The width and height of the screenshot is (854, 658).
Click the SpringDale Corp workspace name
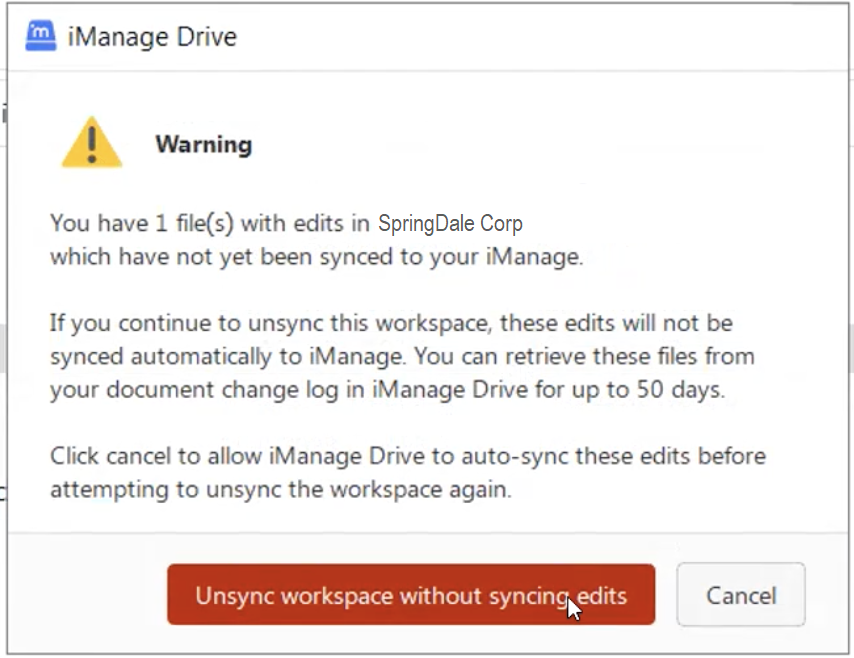click(450, 223)
